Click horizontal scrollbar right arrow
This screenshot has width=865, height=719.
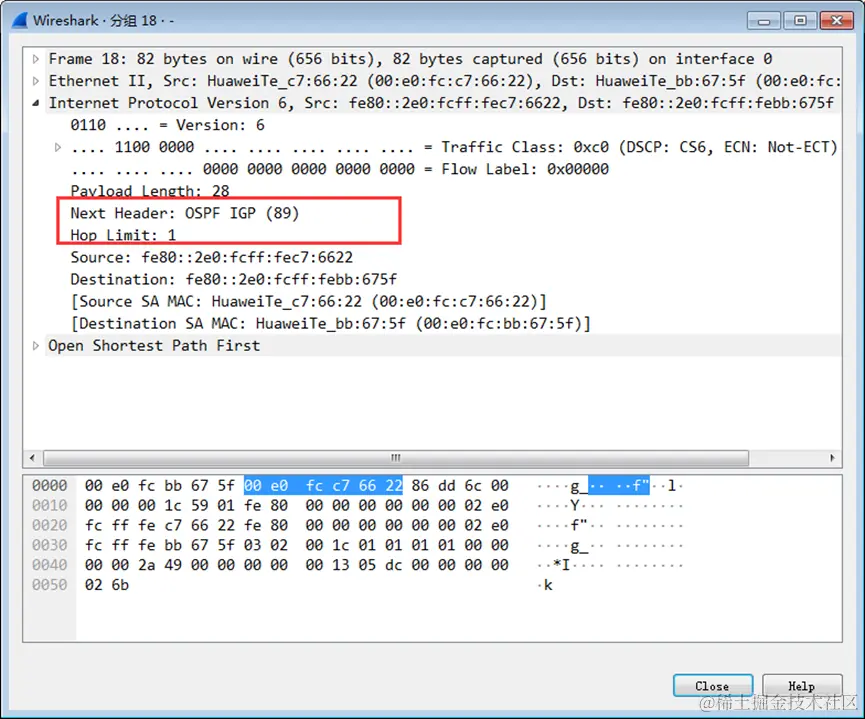[832, 458]
